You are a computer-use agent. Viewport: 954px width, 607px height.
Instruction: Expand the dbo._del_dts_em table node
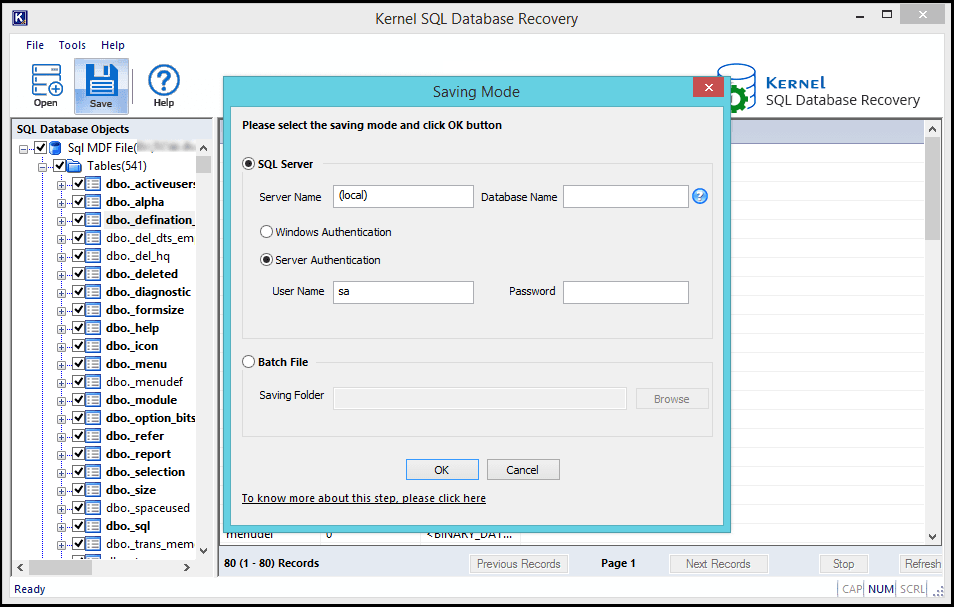(x=61, y=239)
